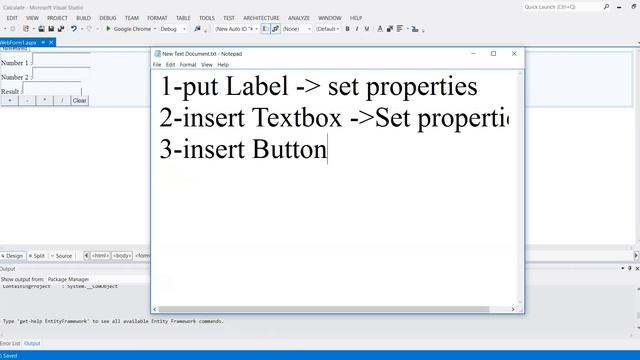The image size is (640, 360).
Task: Open Package Manager output source dropdown
Action: [98, 279]
